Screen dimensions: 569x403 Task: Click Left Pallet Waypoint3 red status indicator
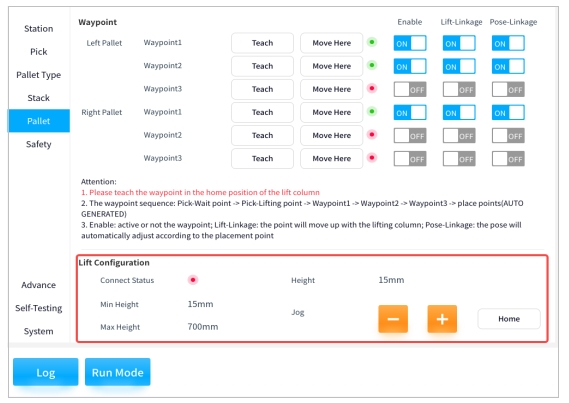click(x=372, y=88)
